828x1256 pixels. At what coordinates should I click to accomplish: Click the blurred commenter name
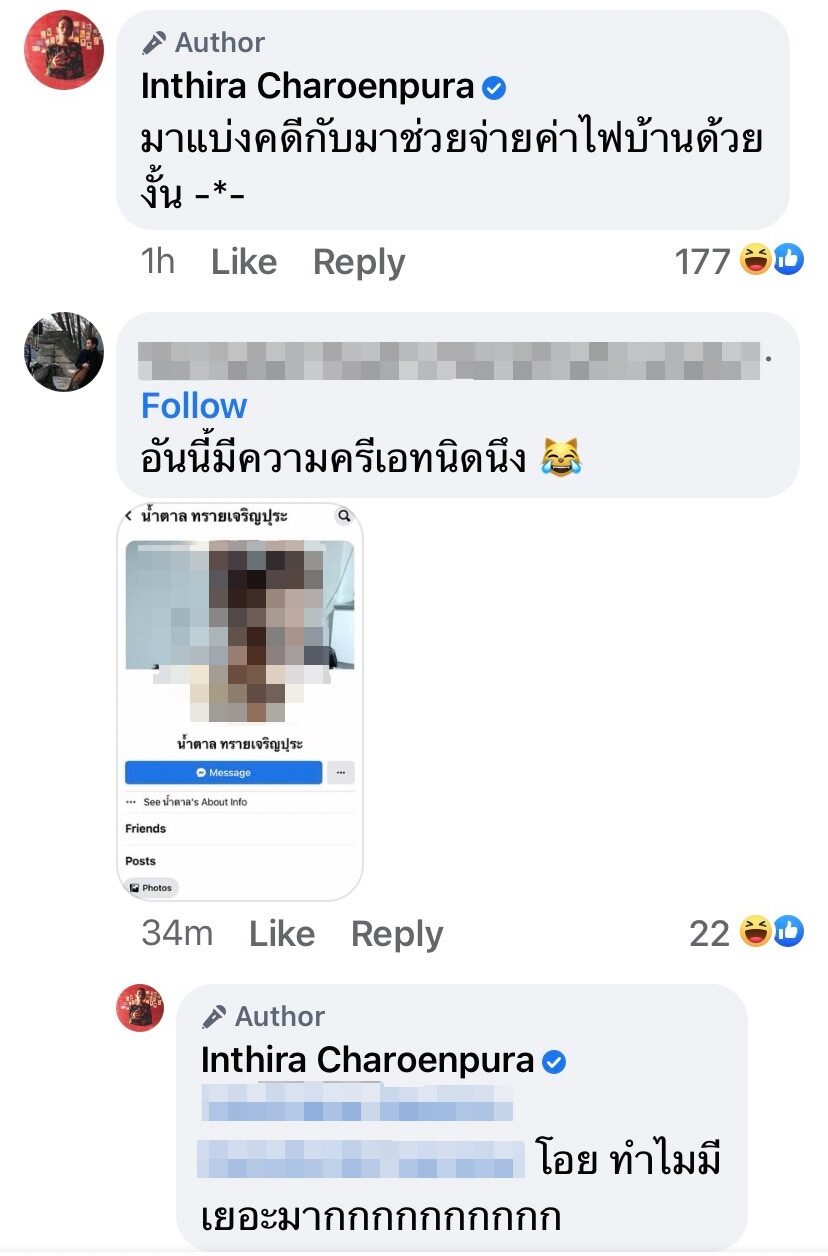click(x=450, y=360)
